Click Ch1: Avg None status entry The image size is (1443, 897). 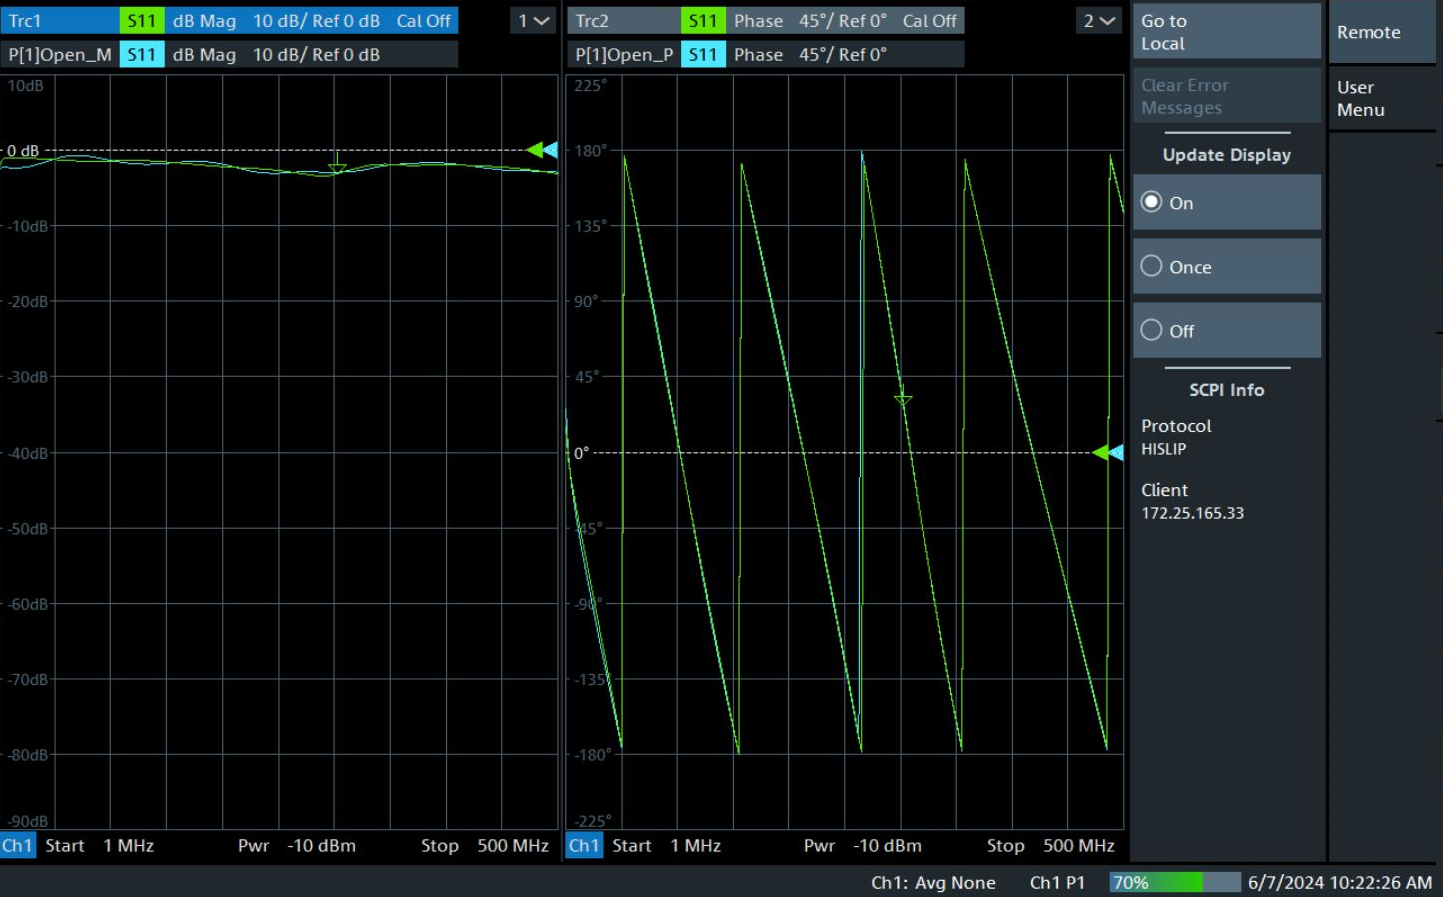pos(933,882)
